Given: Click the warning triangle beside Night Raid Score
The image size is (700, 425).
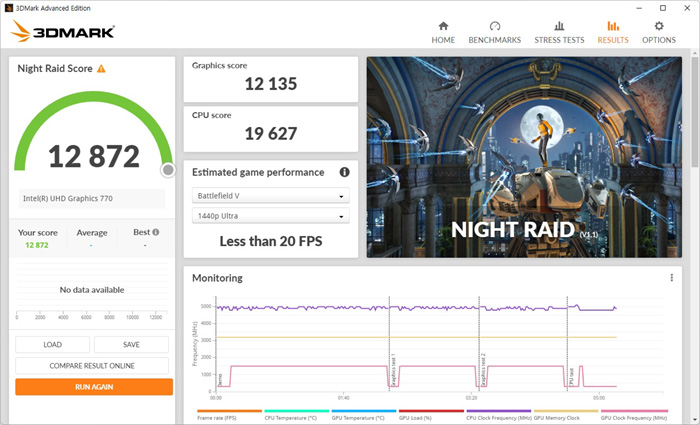Looking at the screenshot, I should click(101, 69).
